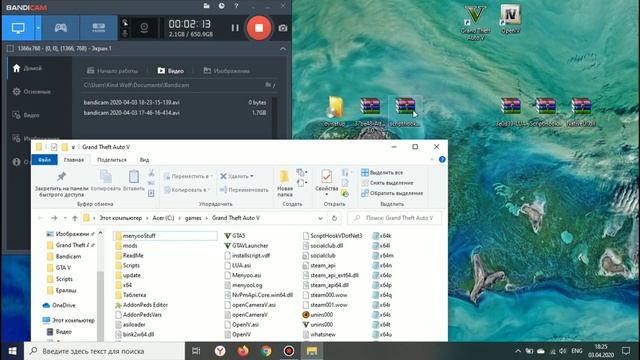Open the Move to dropdown
The image size is (640, 360).
coord(188,176)
